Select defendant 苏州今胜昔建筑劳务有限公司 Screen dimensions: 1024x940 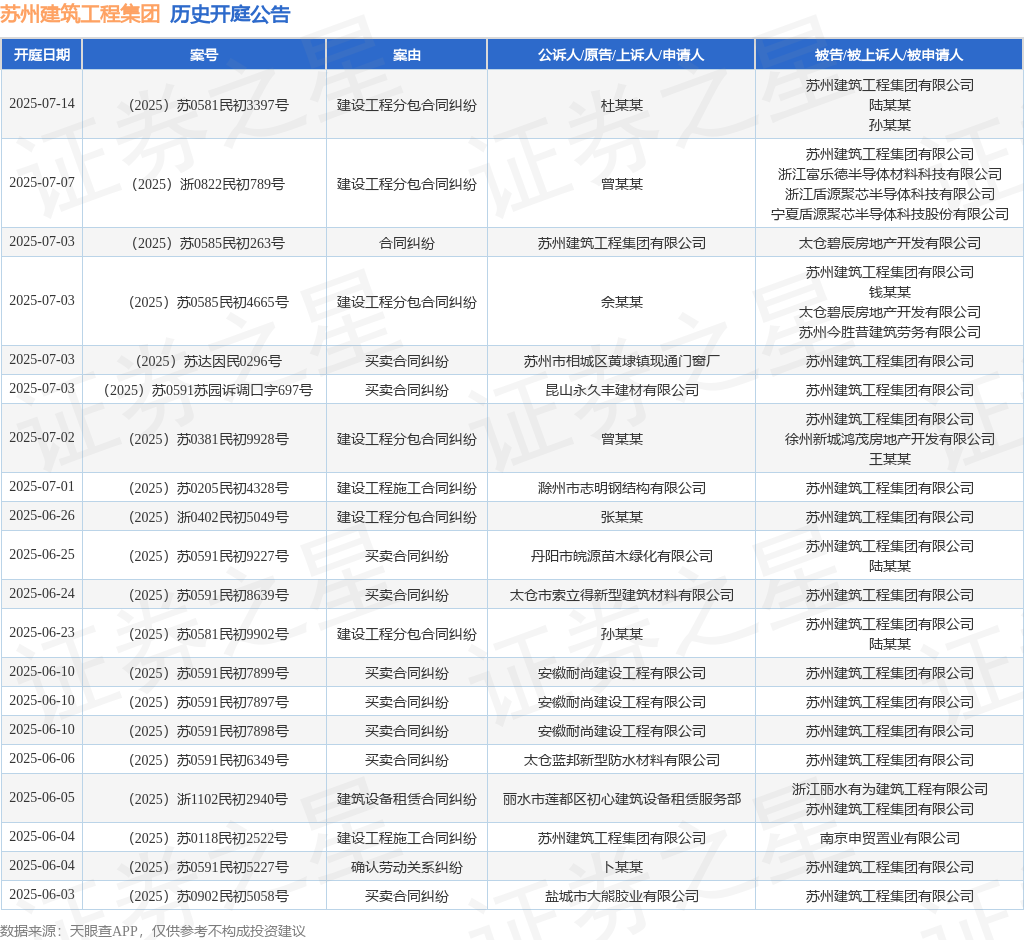point(889,332)
